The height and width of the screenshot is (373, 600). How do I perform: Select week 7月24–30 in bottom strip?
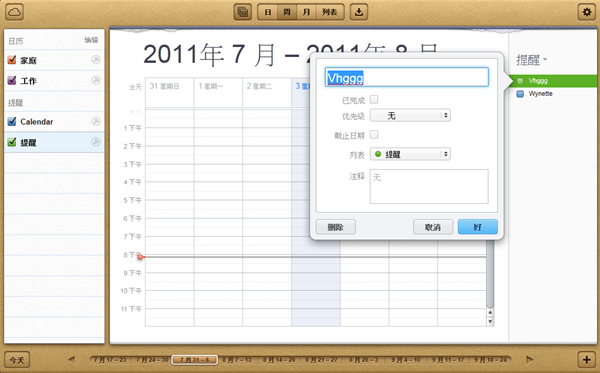(x=152, y=360)
